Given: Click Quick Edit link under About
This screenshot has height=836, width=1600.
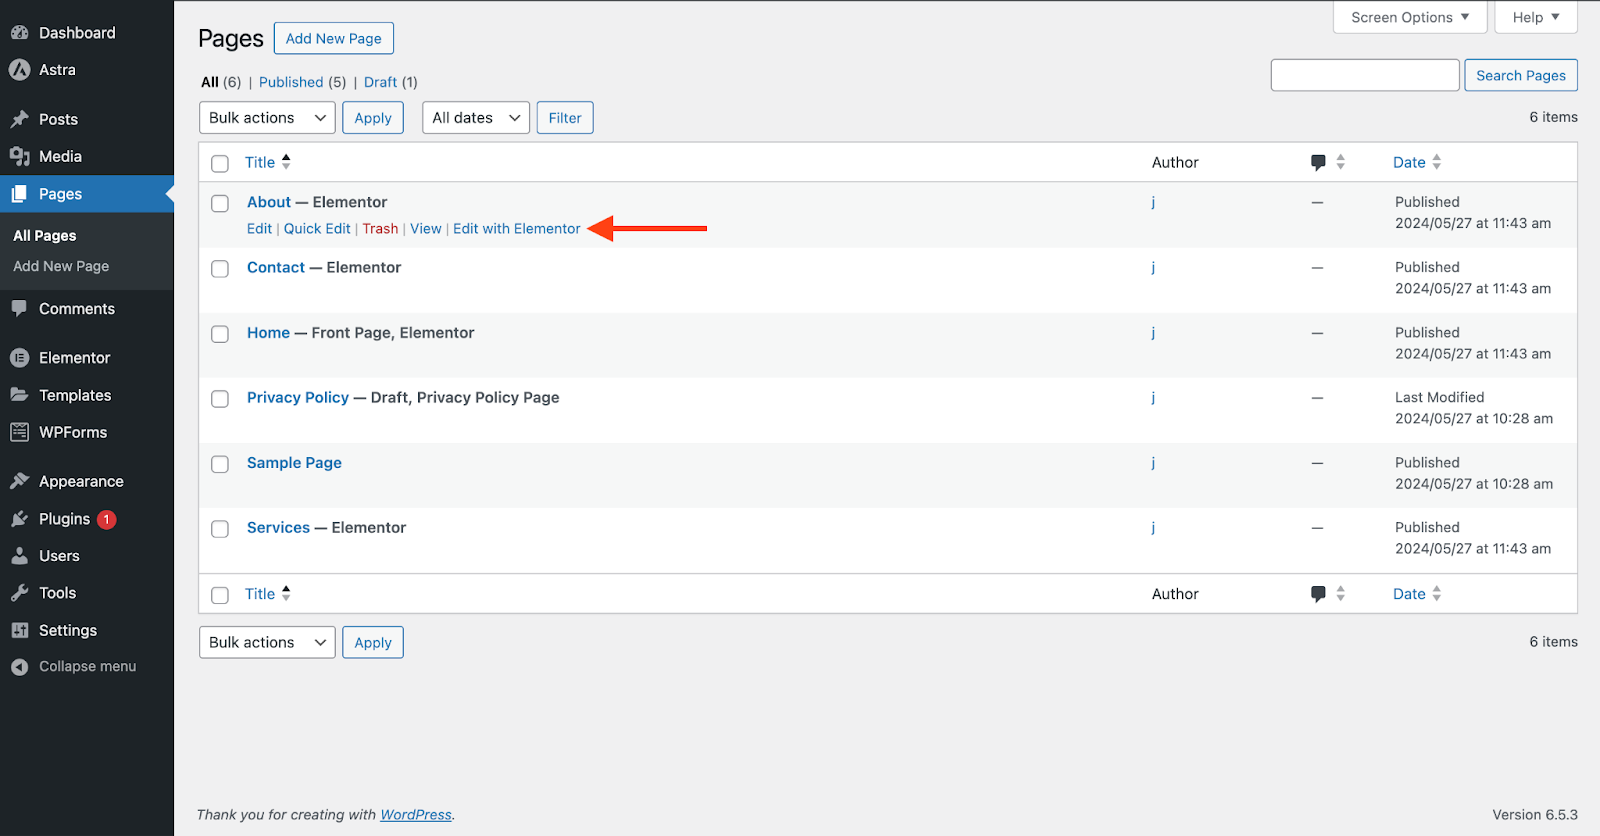Looking at the screenshot, I should tap(317, 229).
